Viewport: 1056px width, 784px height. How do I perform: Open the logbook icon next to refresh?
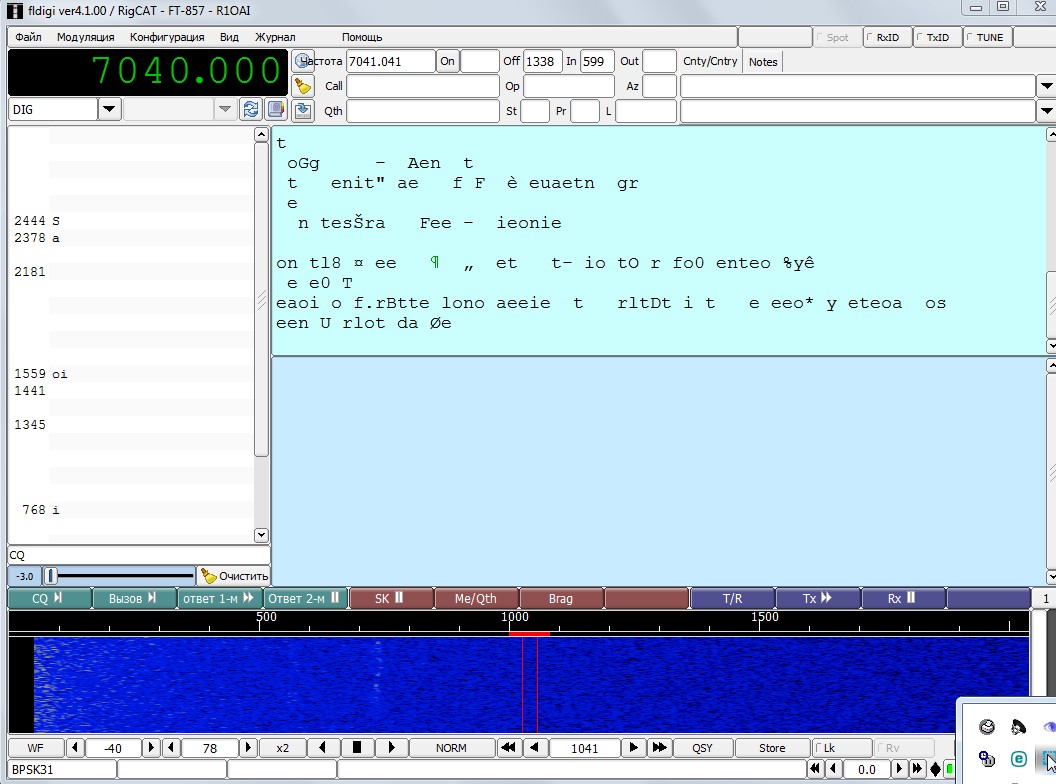coord(275,110)
